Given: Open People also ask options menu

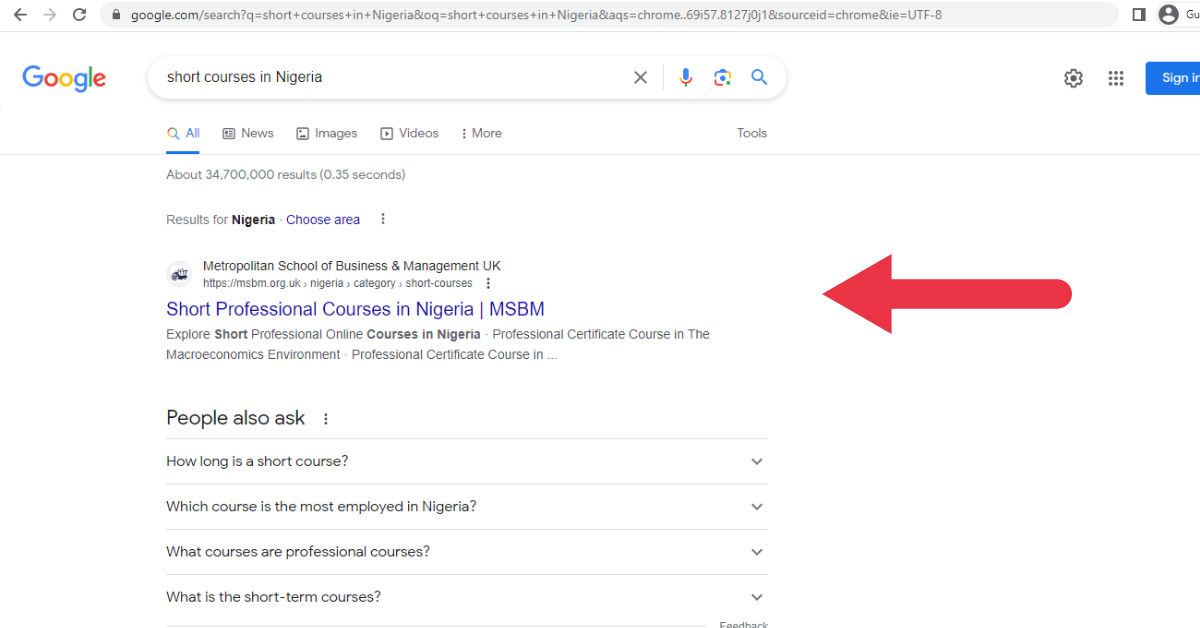Looking at the screenshot, I should coord(325,419).
